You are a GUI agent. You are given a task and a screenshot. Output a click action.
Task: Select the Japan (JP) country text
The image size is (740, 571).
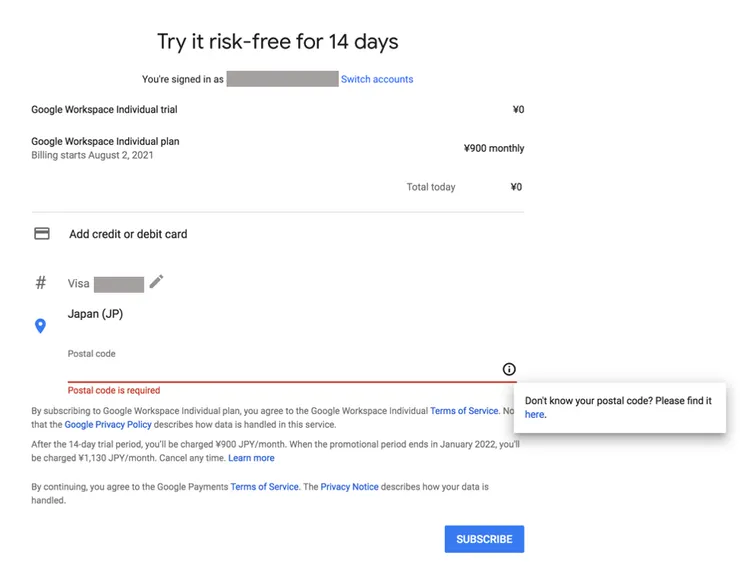pos(96,314)
